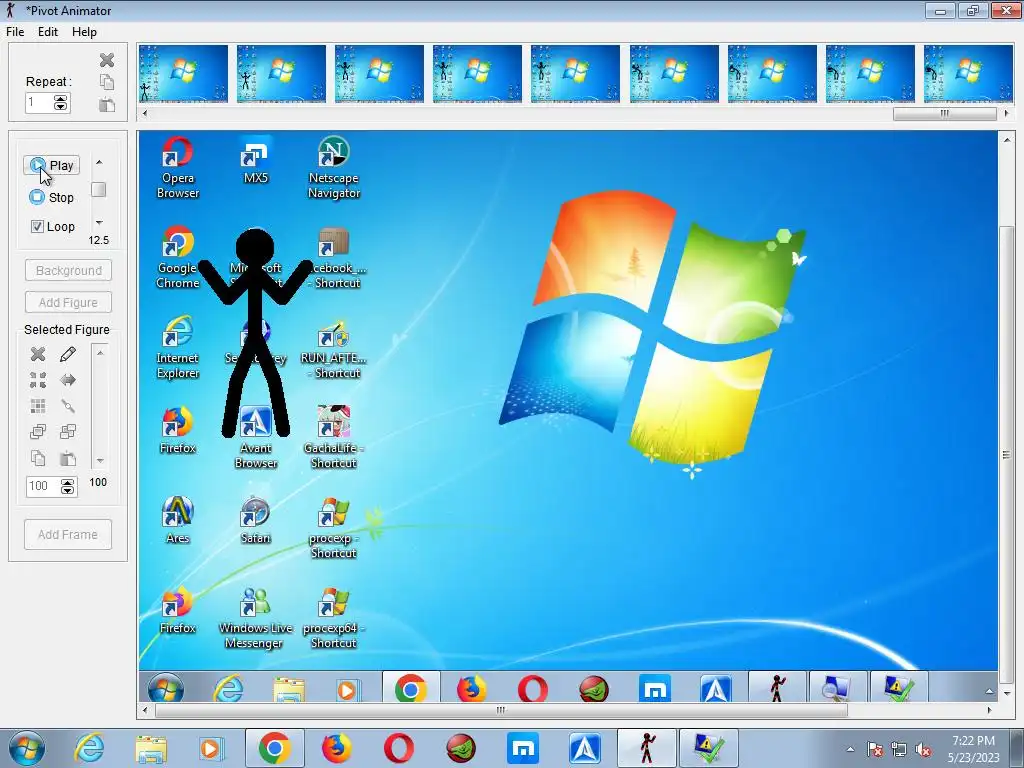This screenshot has width=1024, height=768.
Task: Click into the Repeat number field
Action: click(x=39, y=103)
